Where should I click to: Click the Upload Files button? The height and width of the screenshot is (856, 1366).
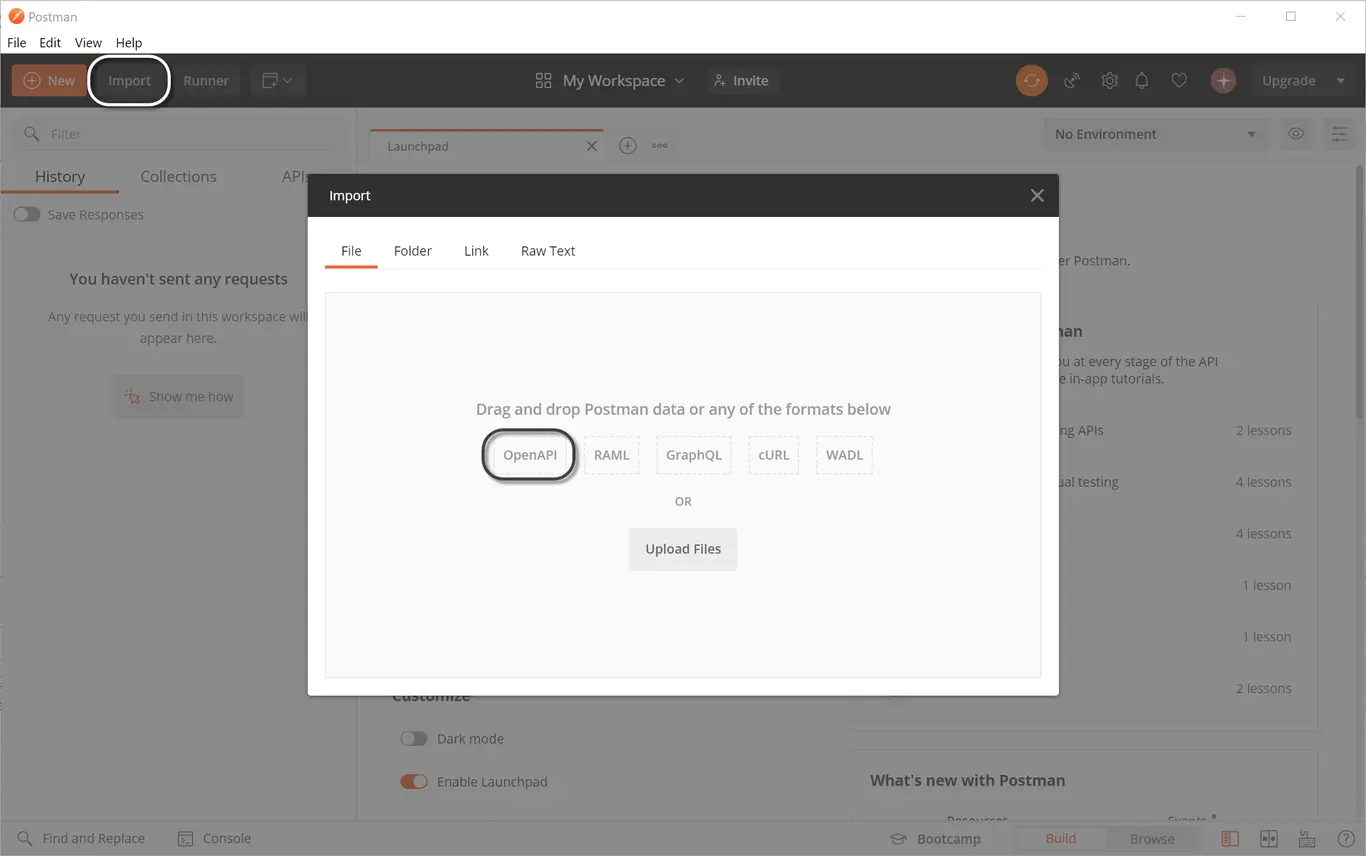[683, 549]
